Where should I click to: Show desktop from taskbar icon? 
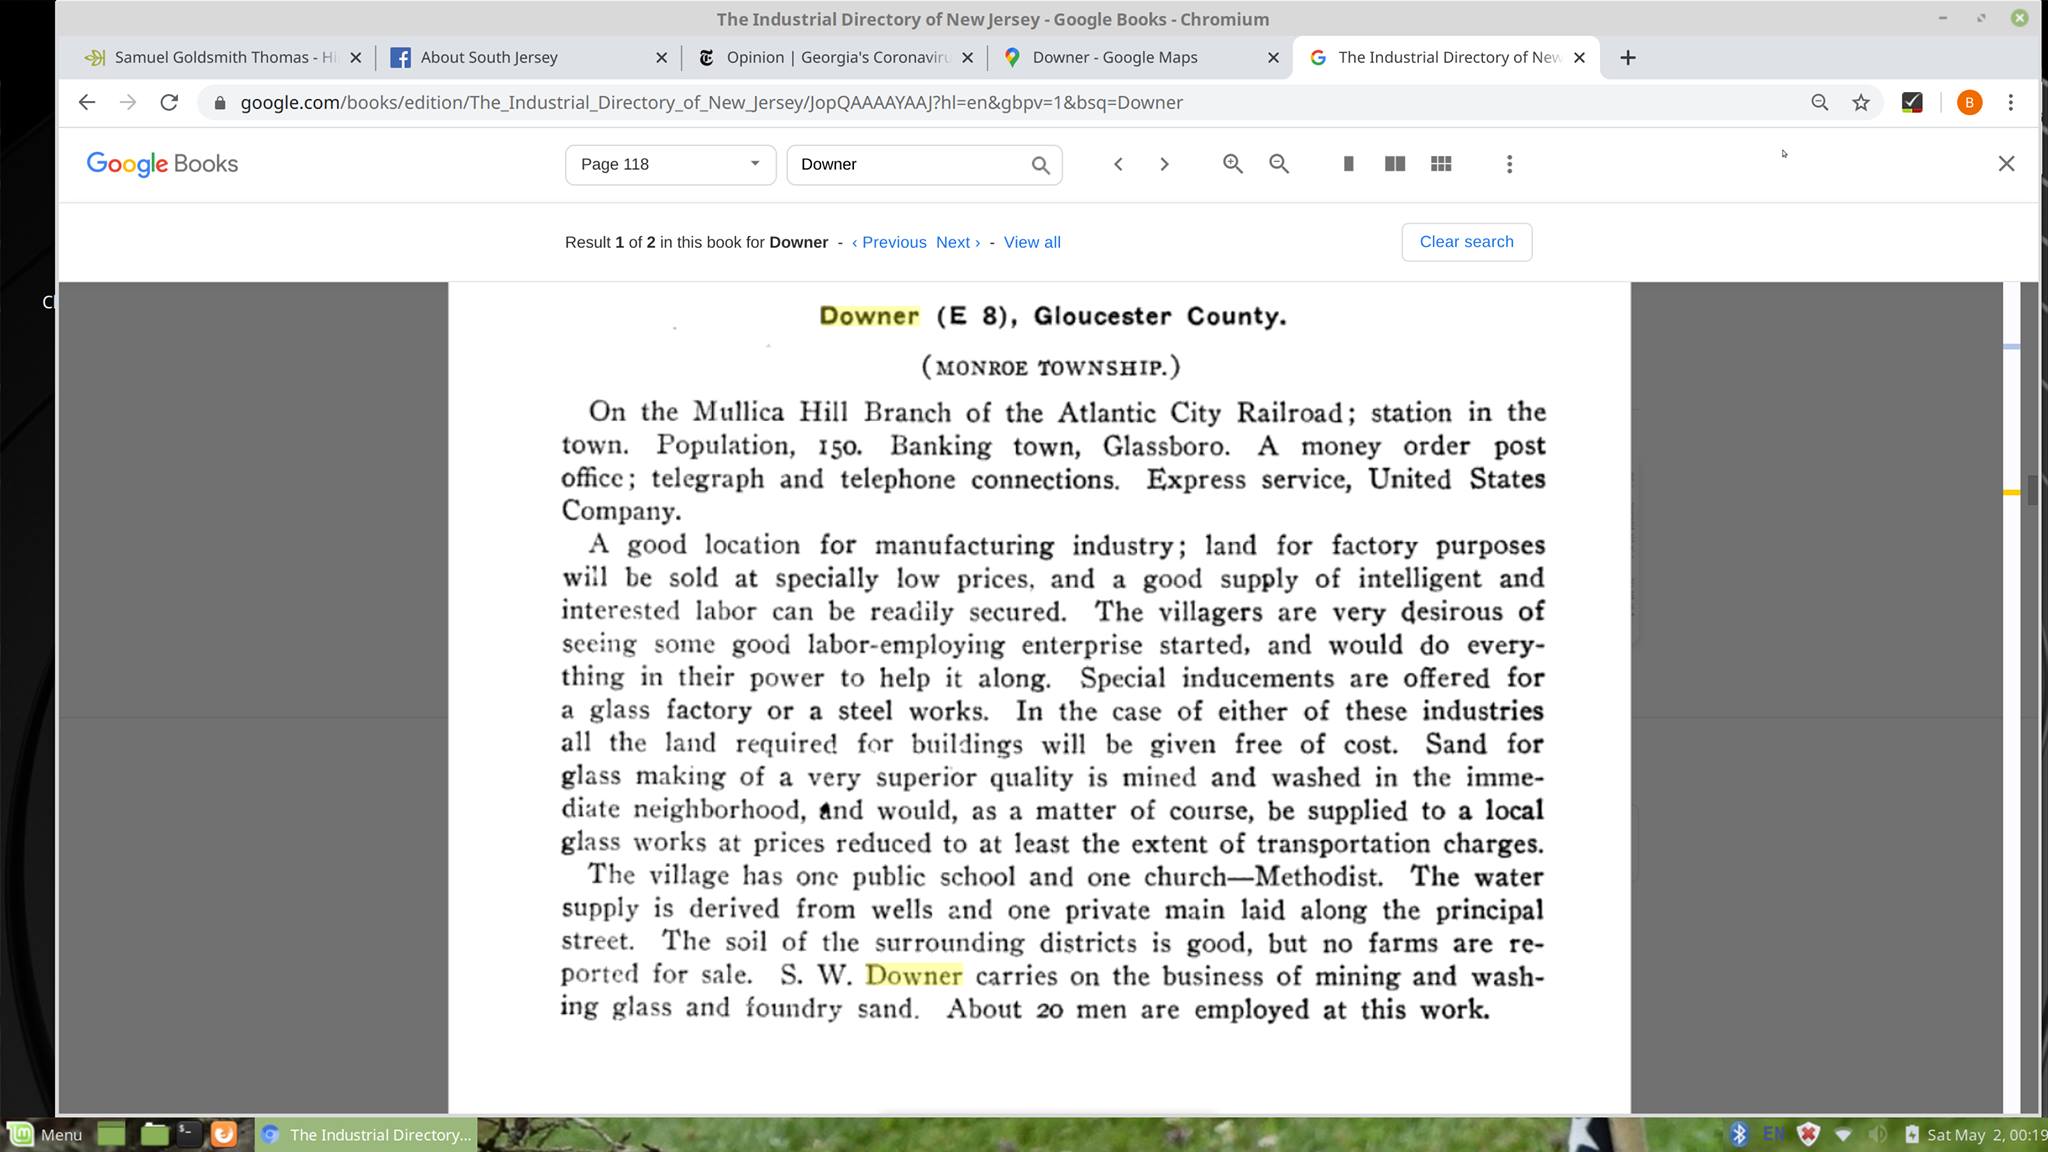tap(111, 1134)
